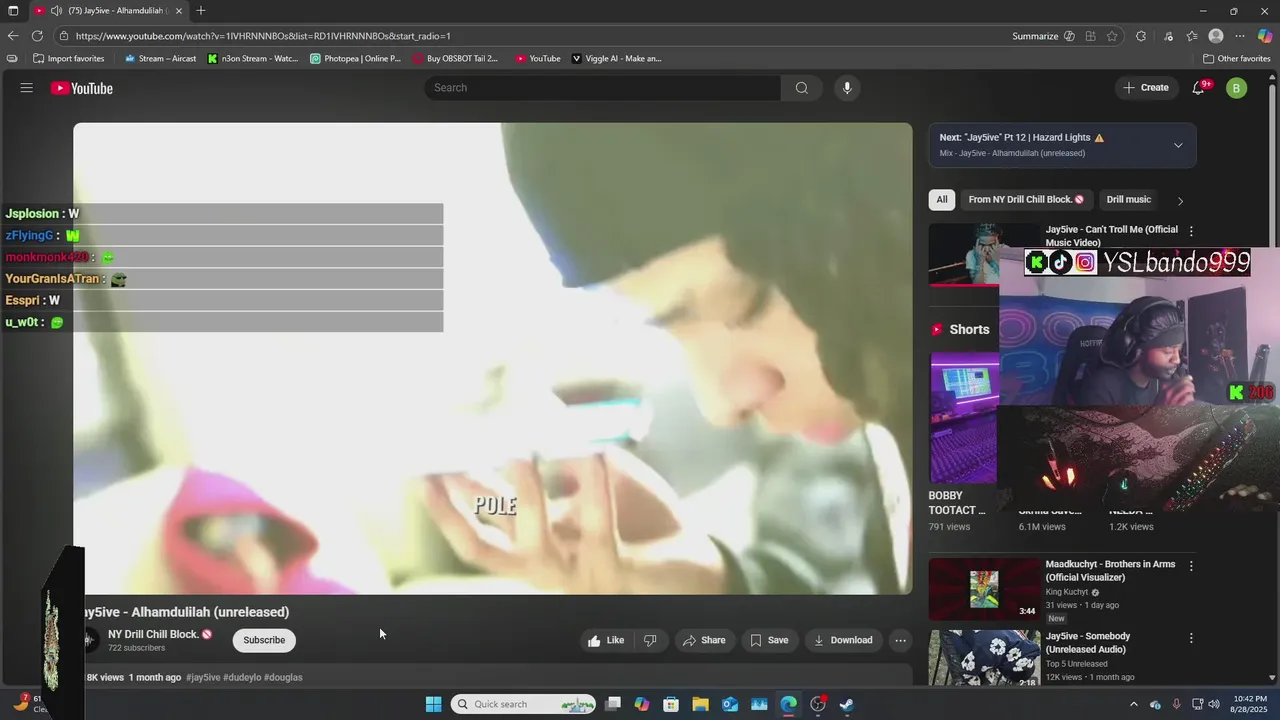Start voice search with the microphone
The height and width of the screenshot is (720, 1280).
pyautogui.click(x=847, y=88)
